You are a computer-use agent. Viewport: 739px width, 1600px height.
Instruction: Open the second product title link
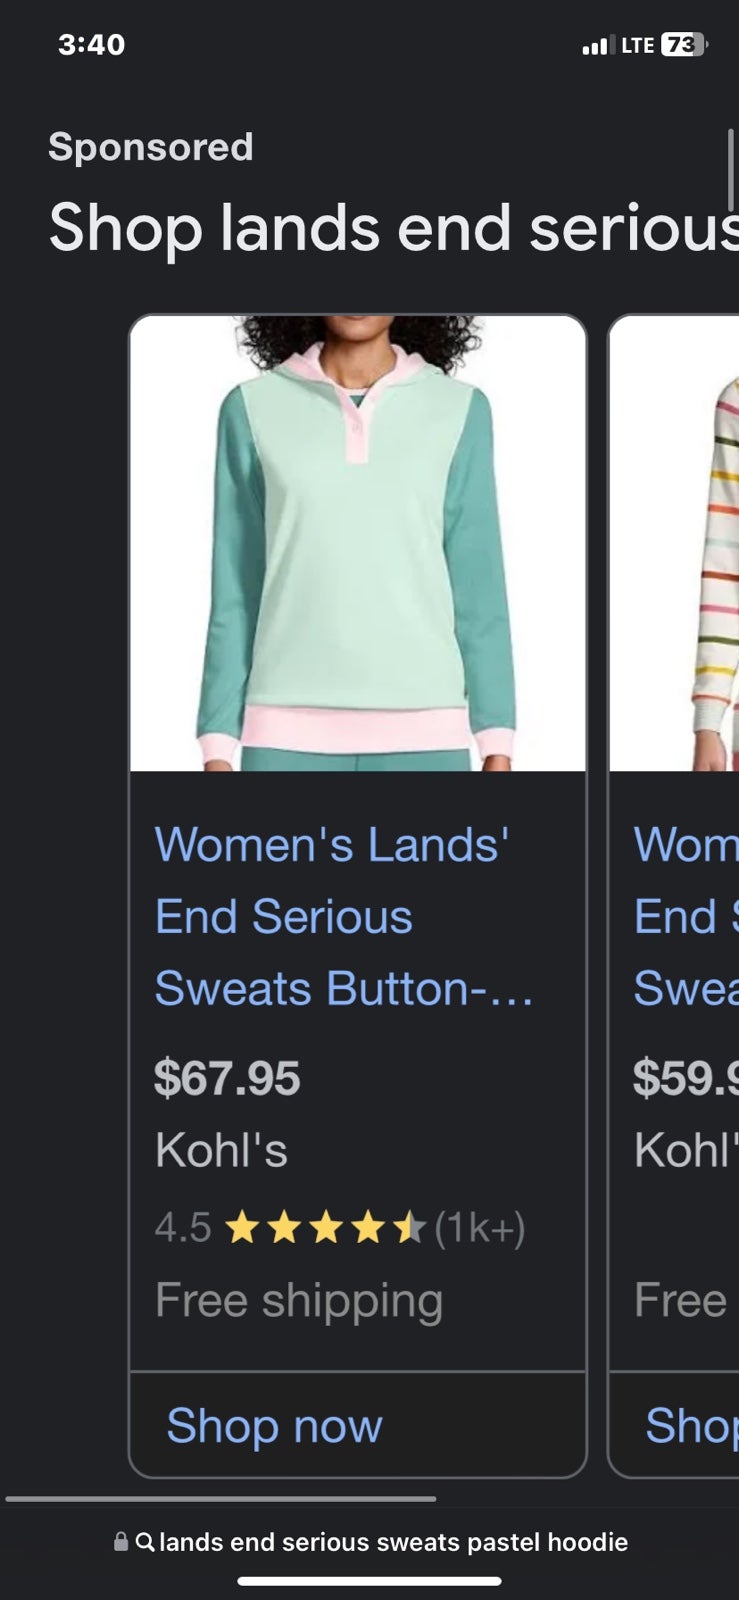click(x=686, y=916)
